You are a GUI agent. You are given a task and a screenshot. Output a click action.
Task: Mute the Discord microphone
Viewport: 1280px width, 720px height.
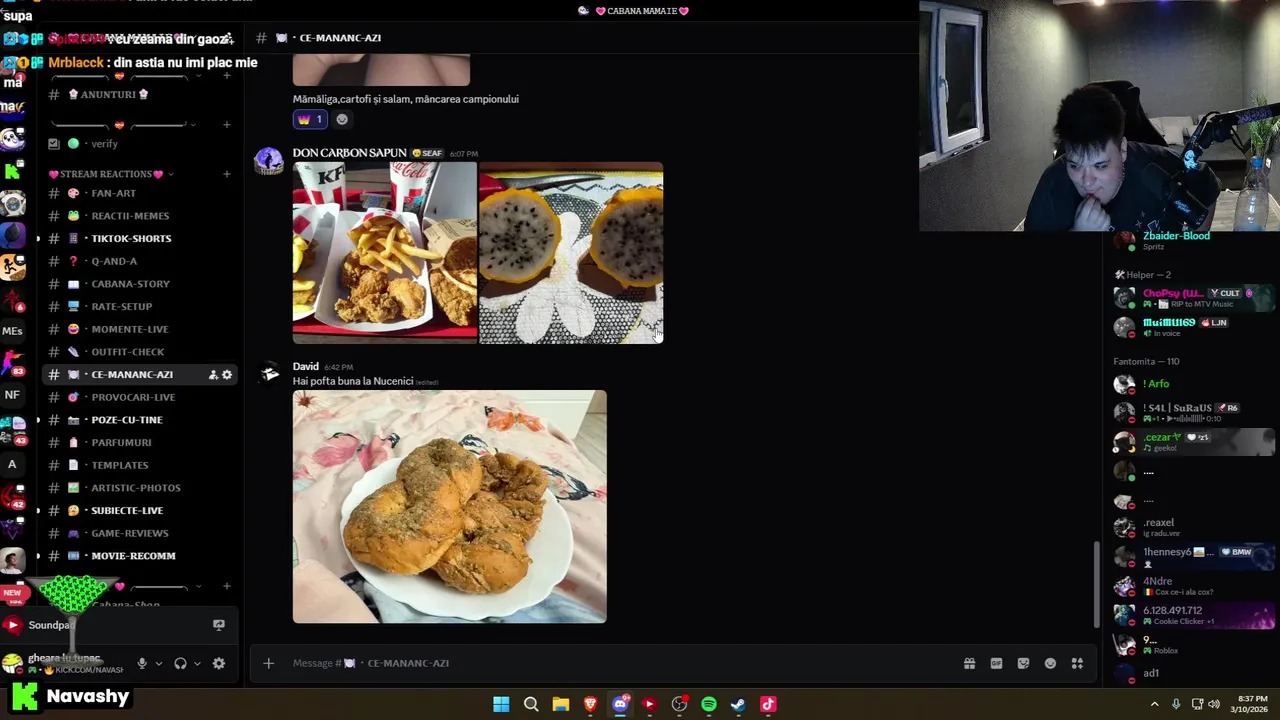coord(142,663)
